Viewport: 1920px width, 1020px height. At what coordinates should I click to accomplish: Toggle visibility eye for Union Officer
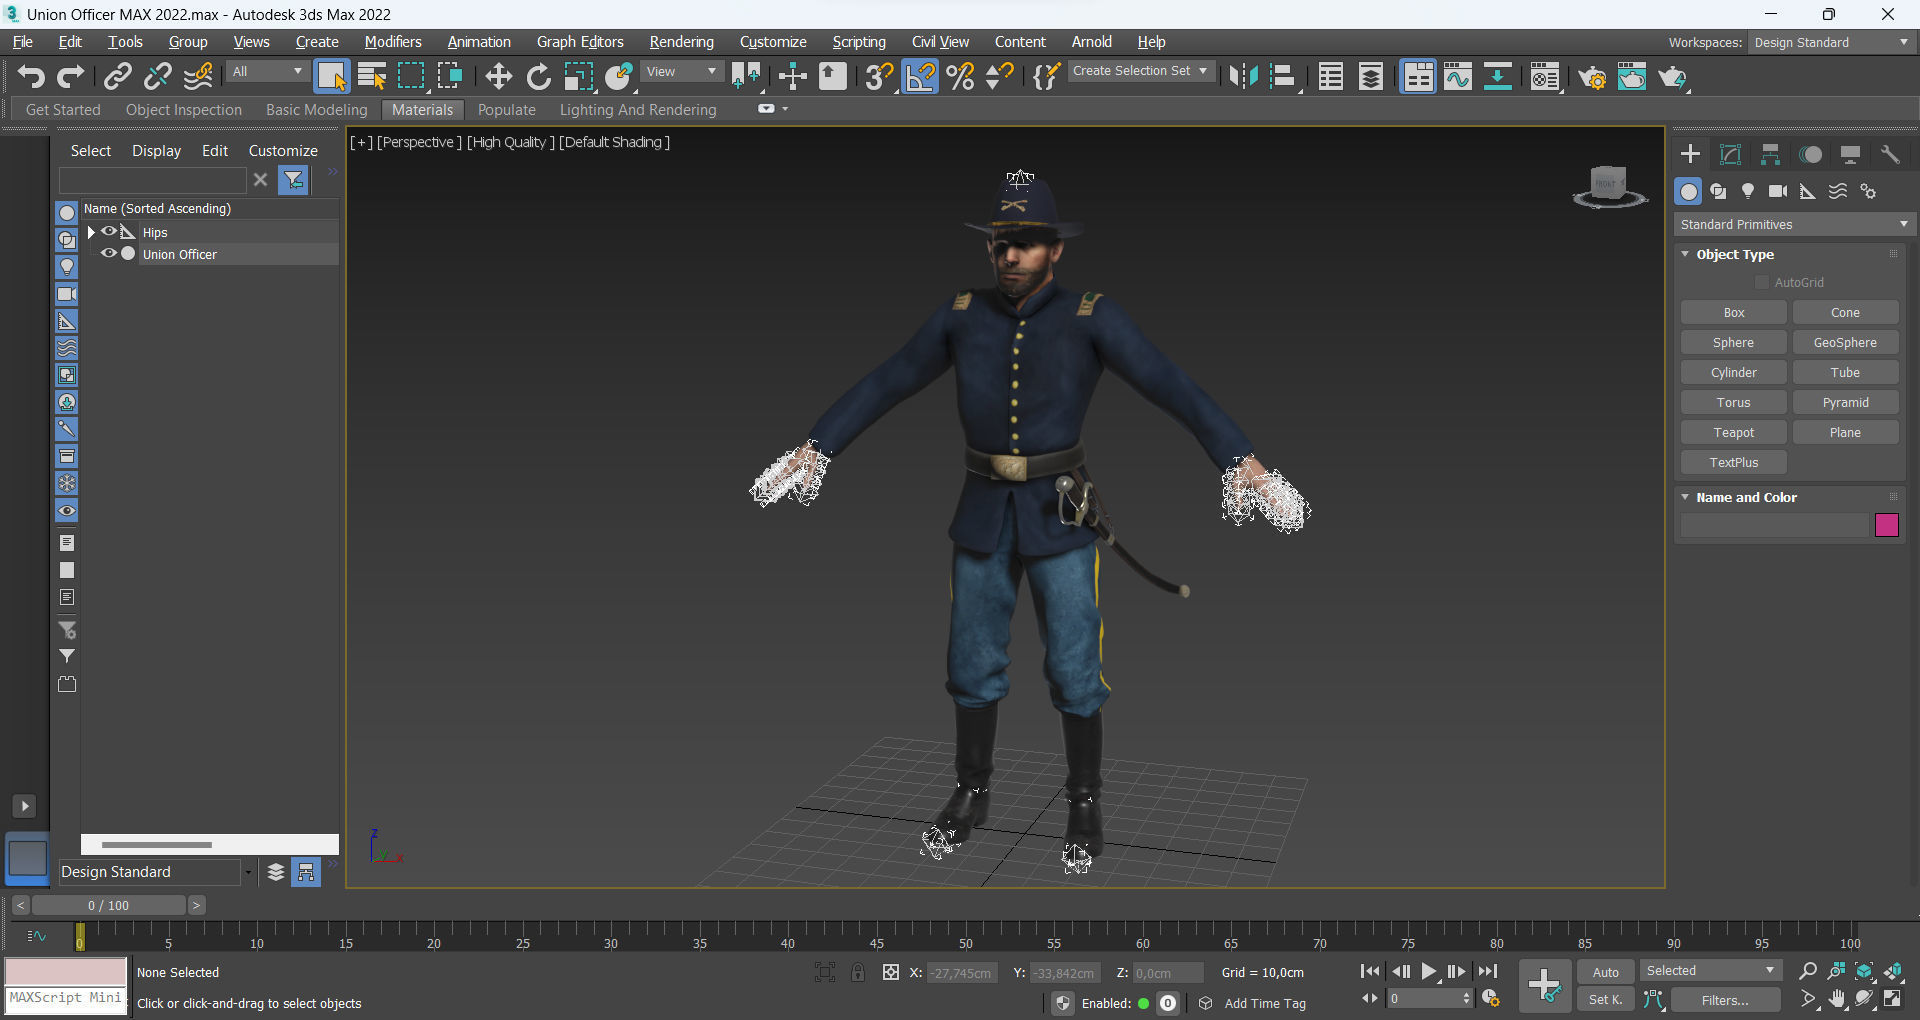tap(109, 254)
